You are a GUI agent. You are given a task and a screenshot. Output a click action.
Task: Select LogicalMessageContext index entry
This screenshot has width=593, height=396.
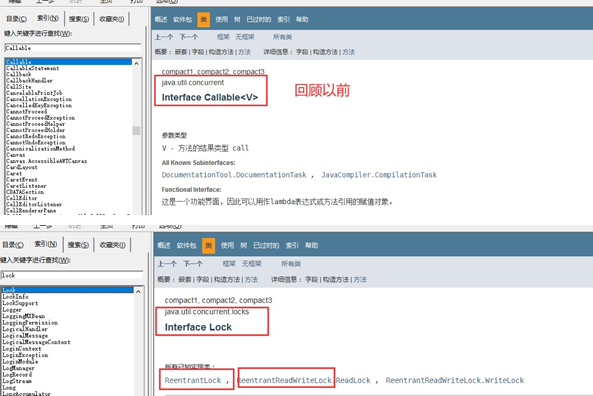(36, 342)
